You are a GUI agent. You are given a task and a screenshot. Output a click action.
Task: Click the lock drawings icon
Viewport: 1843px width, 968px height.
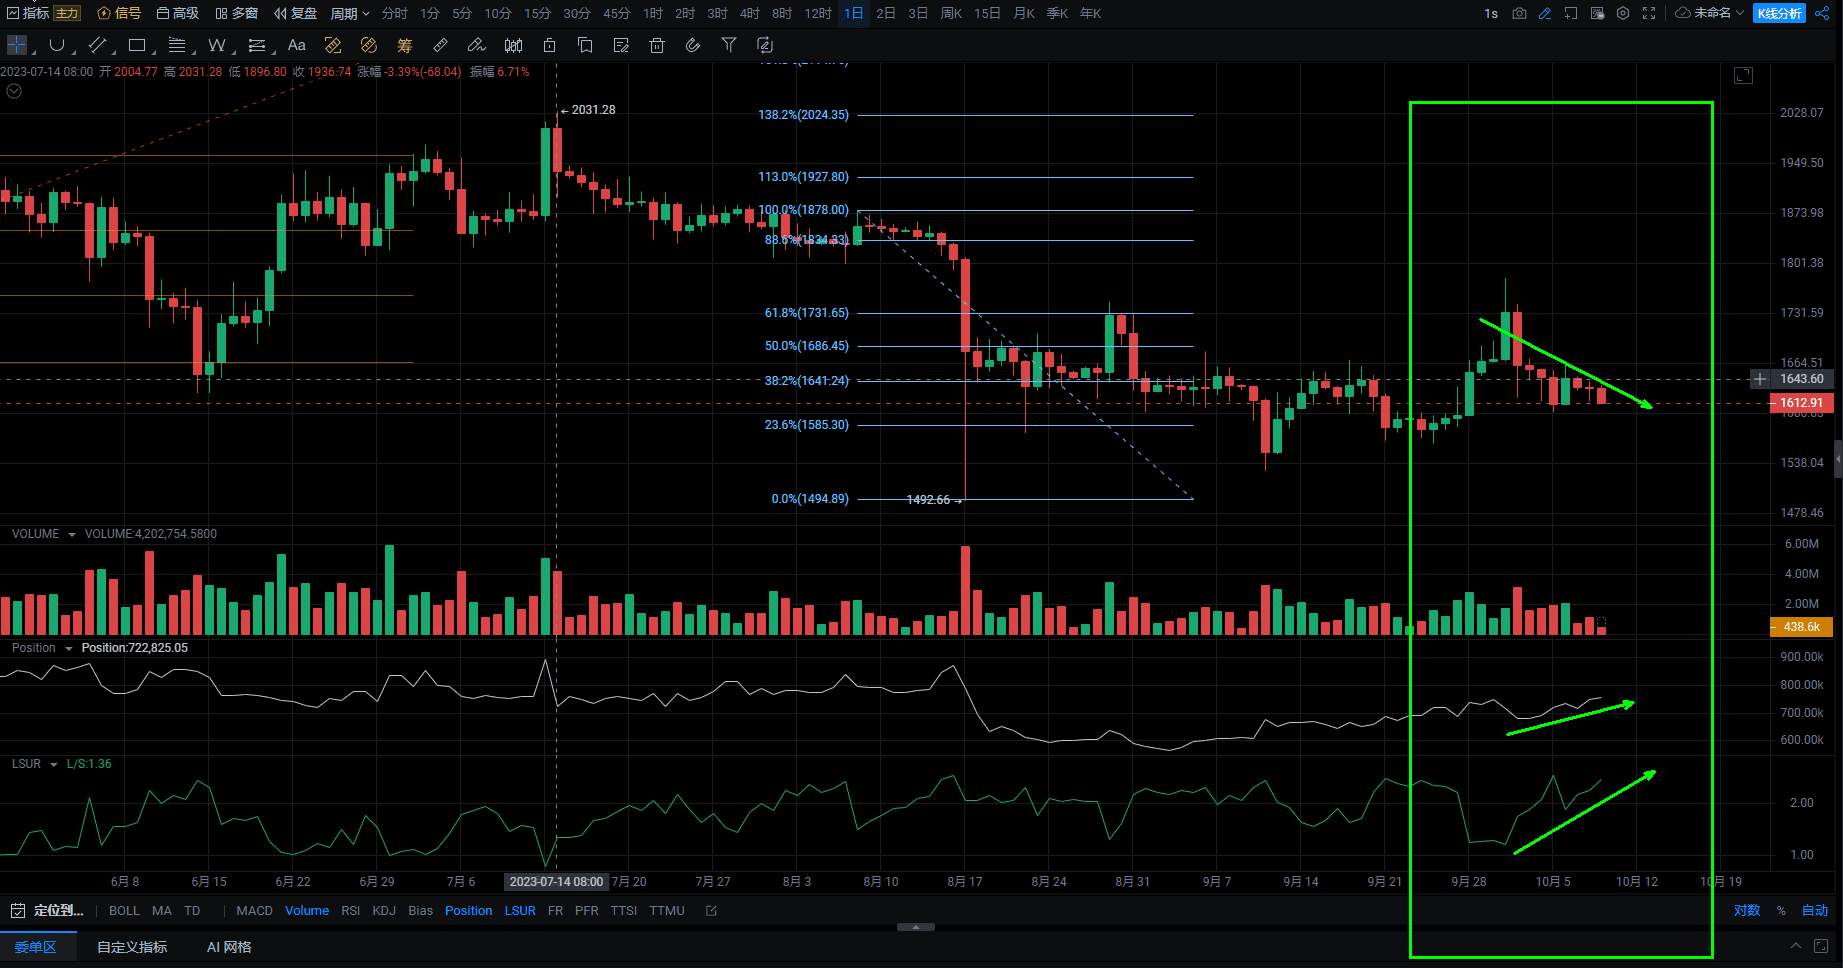[x=549, y=45]
